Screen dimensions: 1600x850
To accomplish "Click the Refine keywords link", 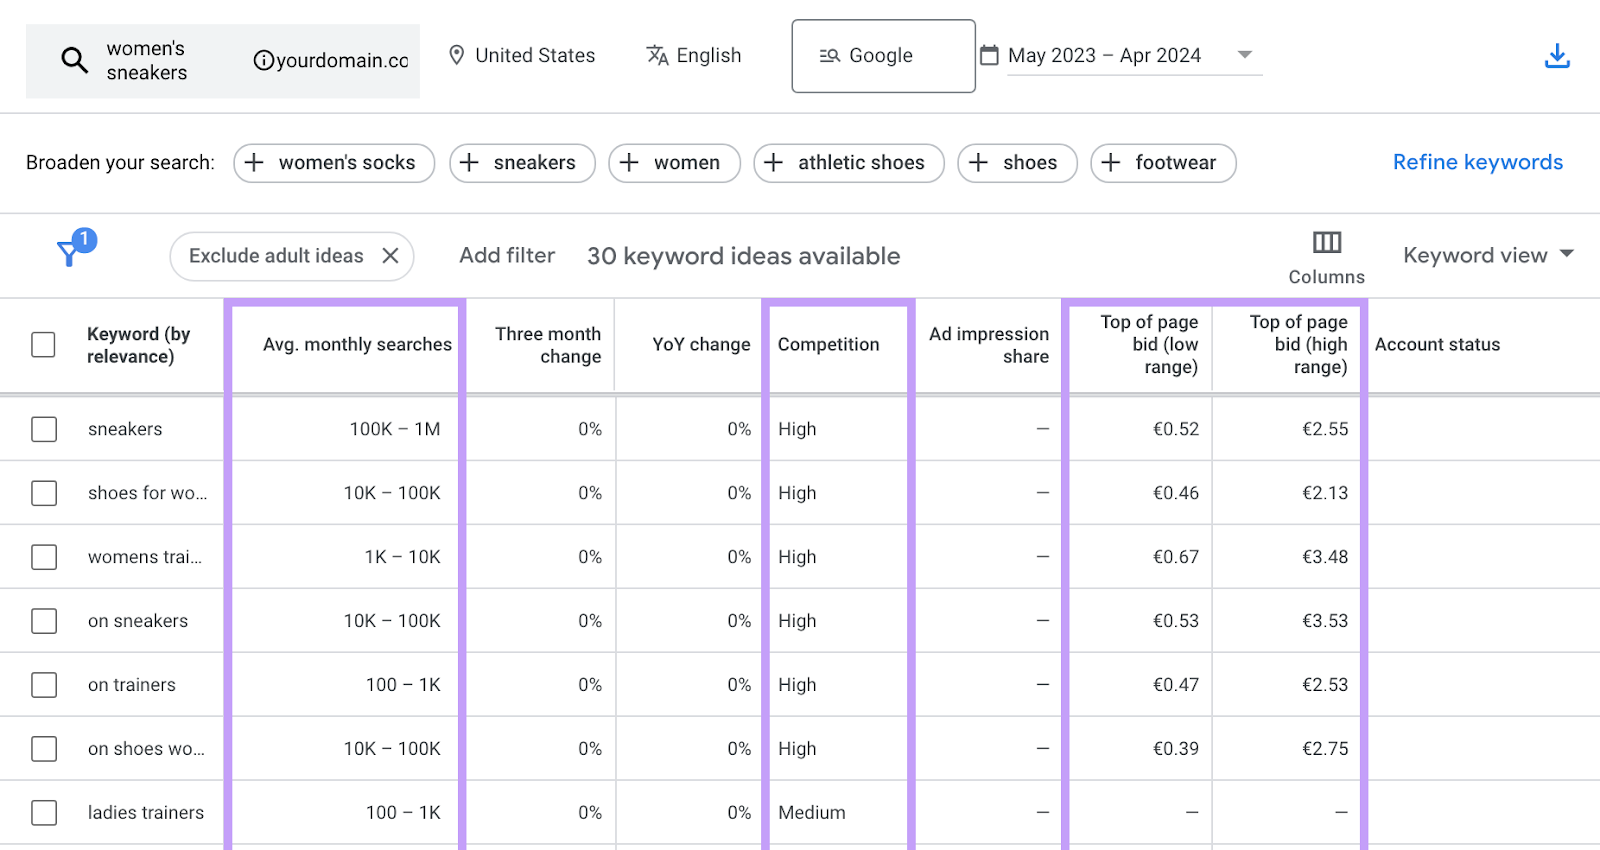I will [x=1477, y=163].
